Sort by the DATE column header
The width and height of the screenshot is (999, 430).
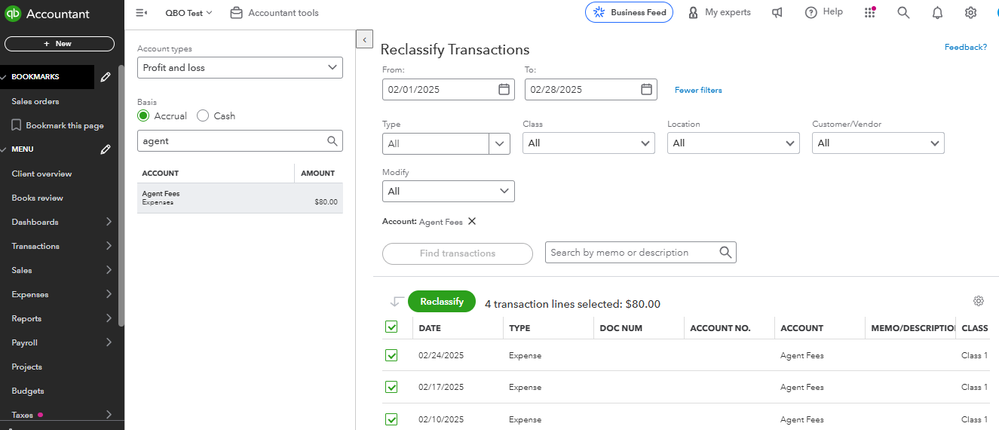pyautogui.click(x=429, y=328)
